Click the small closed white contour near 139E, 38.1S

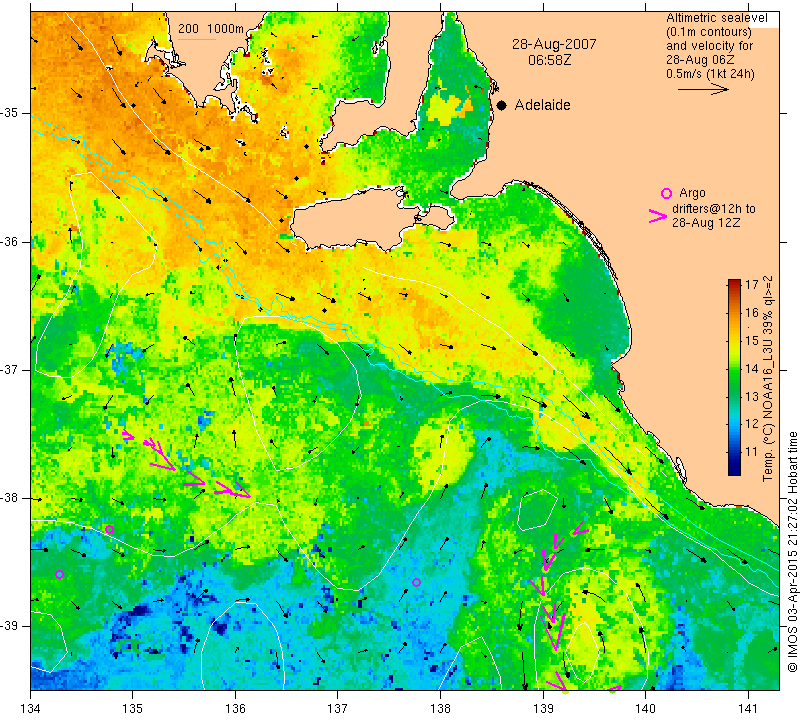537,509
